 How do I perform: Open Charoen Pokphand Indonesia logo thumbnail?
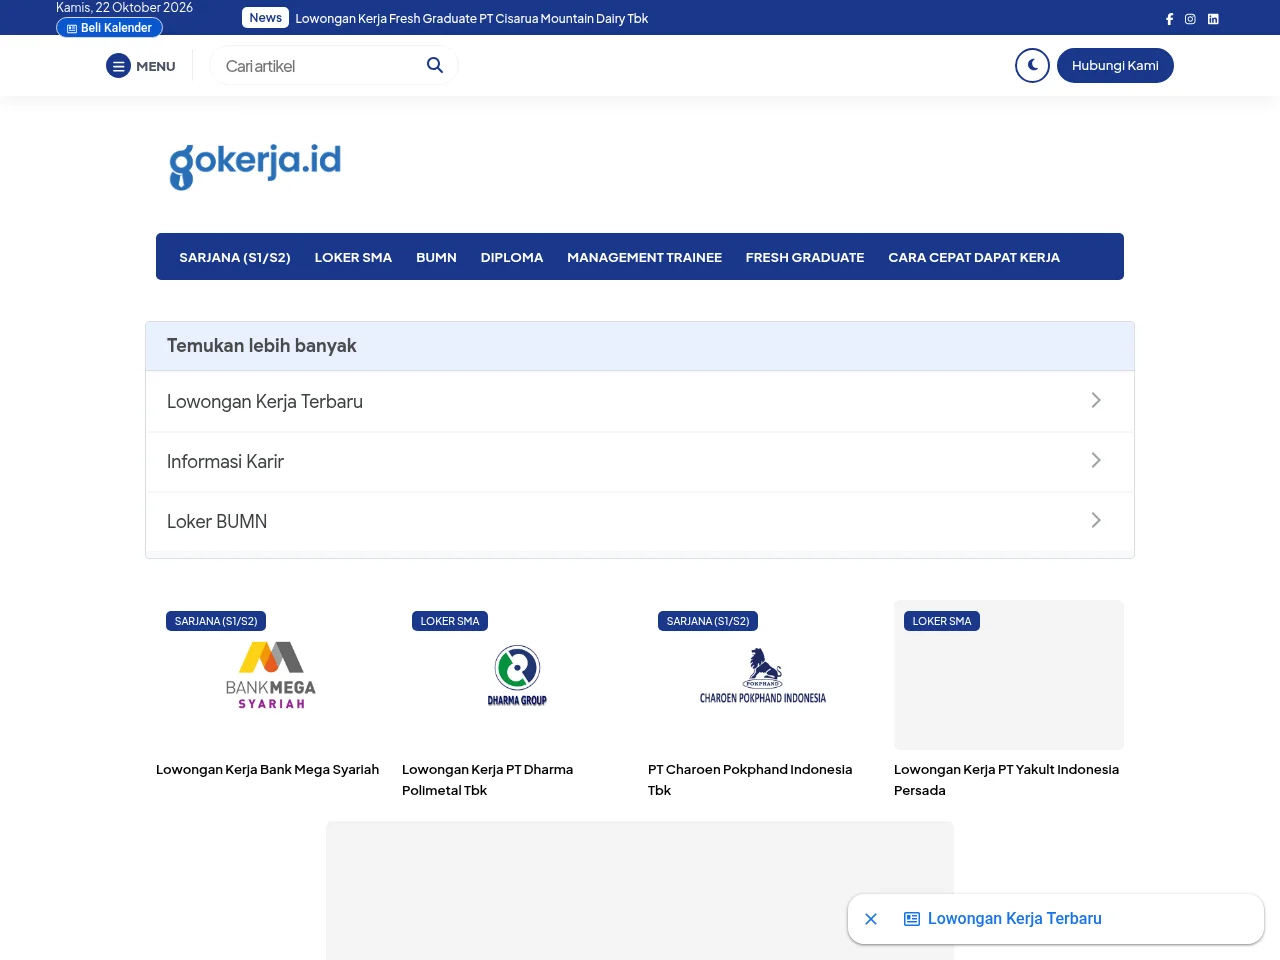pos(763,675)
